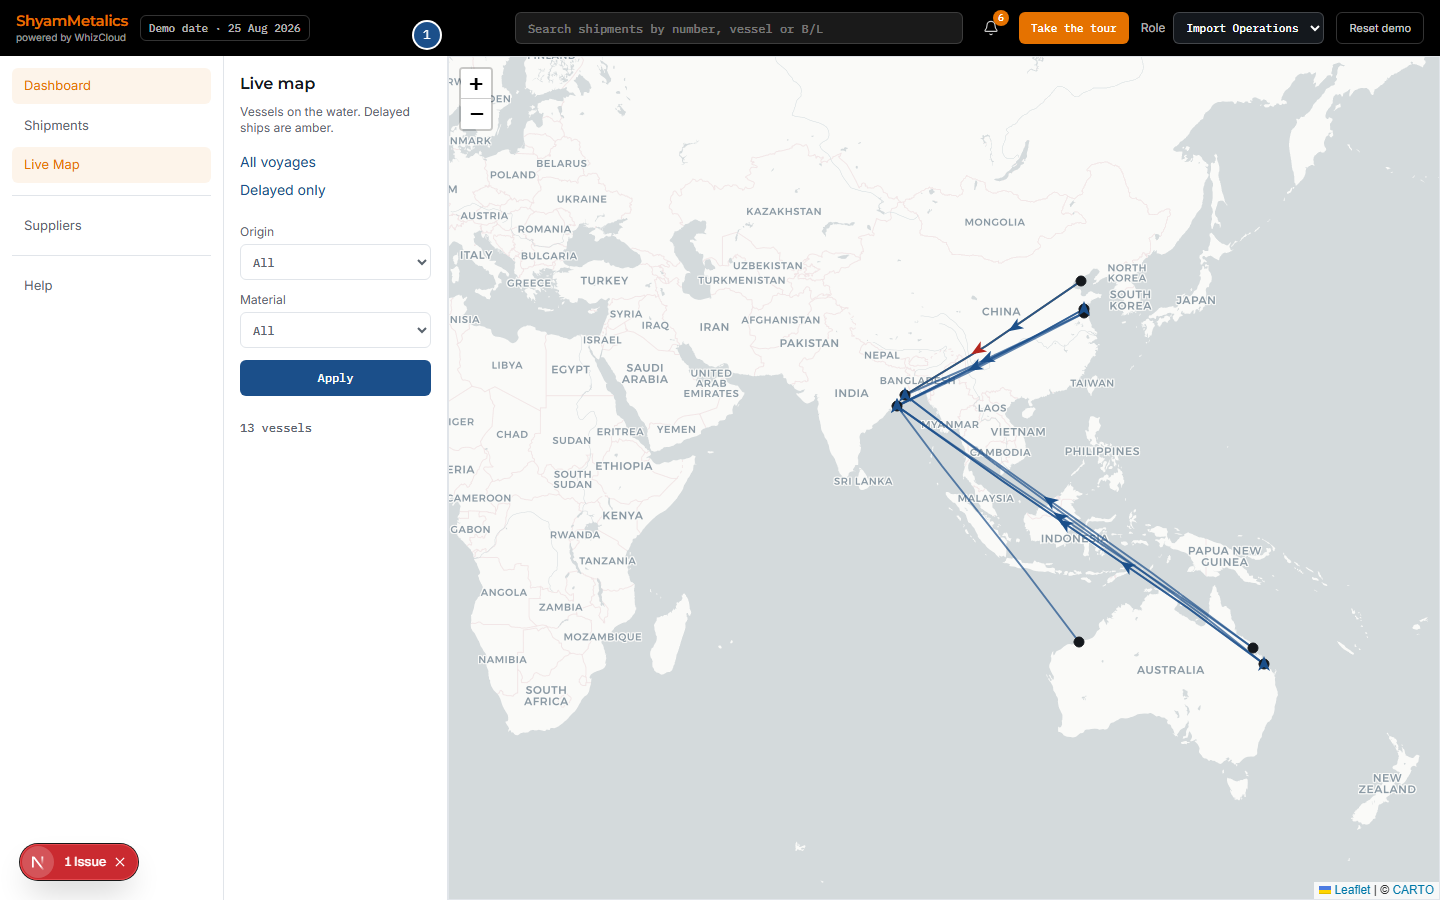Click the 1 Issue label
The image size is (1440, 900).
85,862
